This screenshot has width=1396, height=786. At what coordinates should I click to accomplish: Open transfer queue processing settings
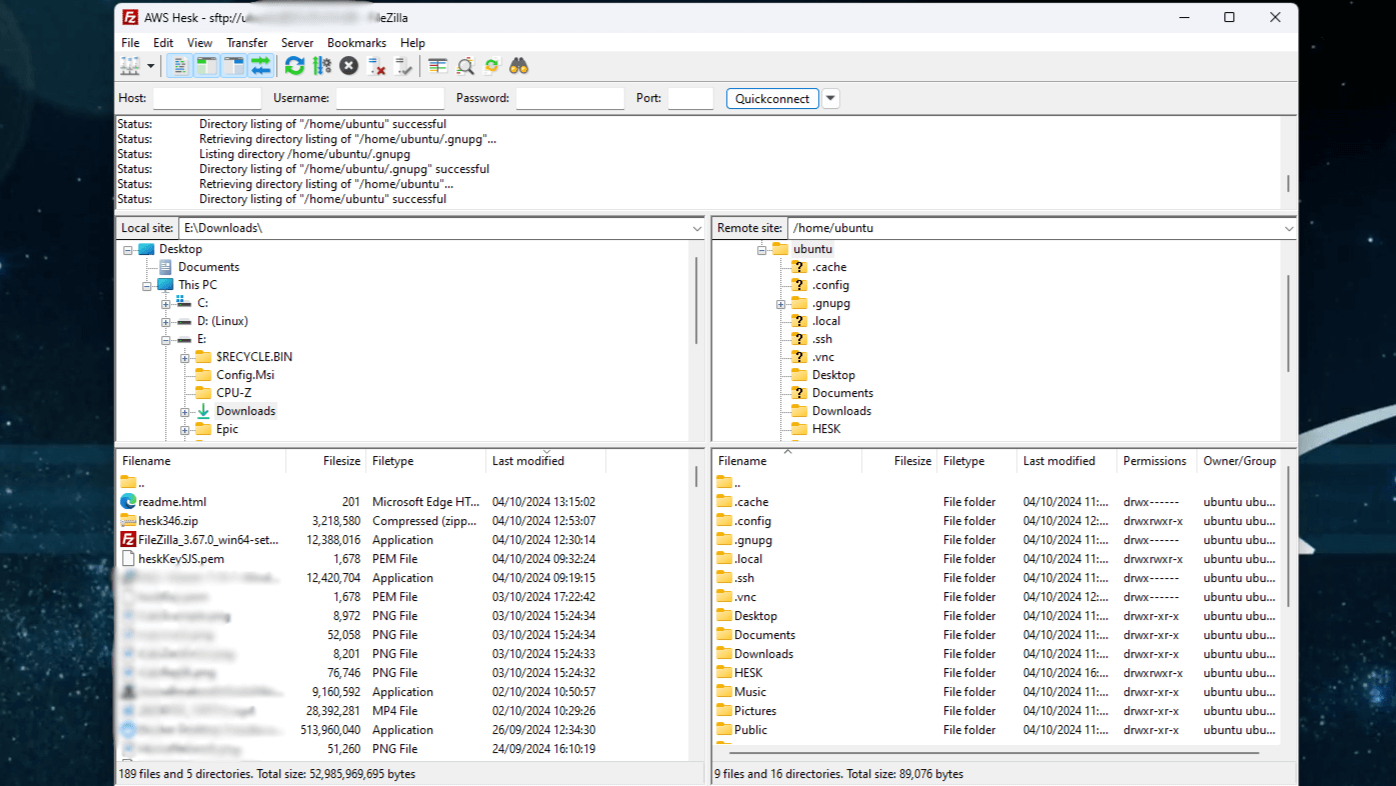pyautogui.click(x=322, y=65)
